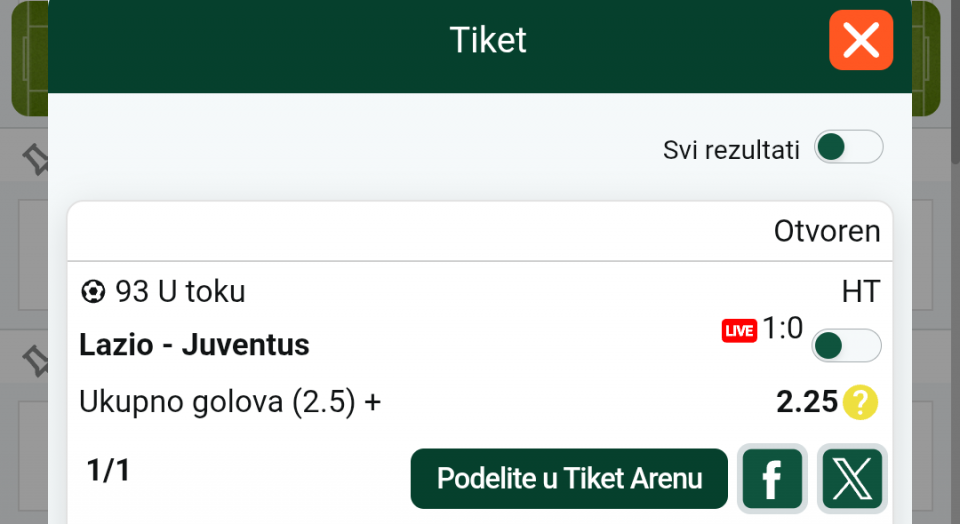
Task: Click the HT period label
Action: click(x=860, y=292)
